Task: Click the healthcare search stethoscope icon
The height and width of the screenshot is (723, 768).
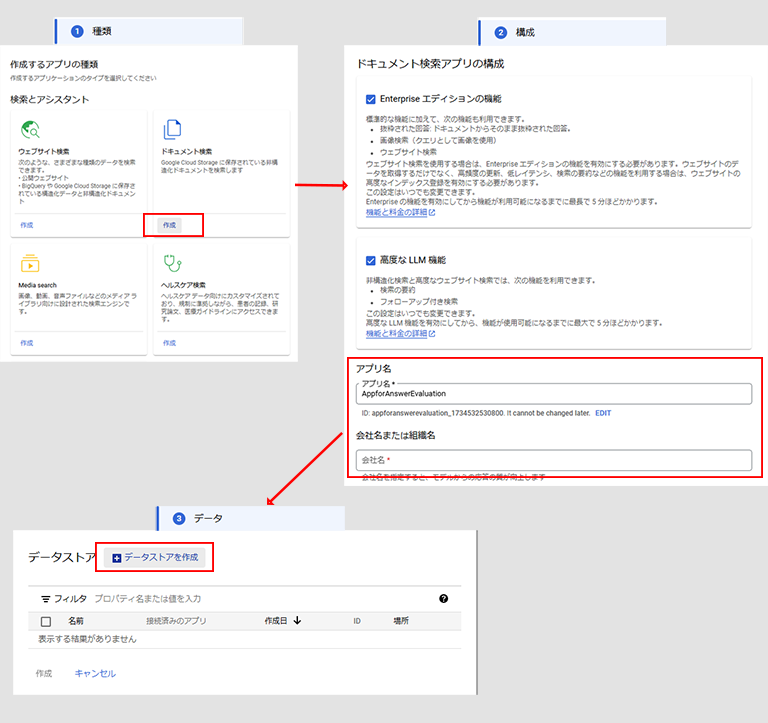Action: (172, 263)
